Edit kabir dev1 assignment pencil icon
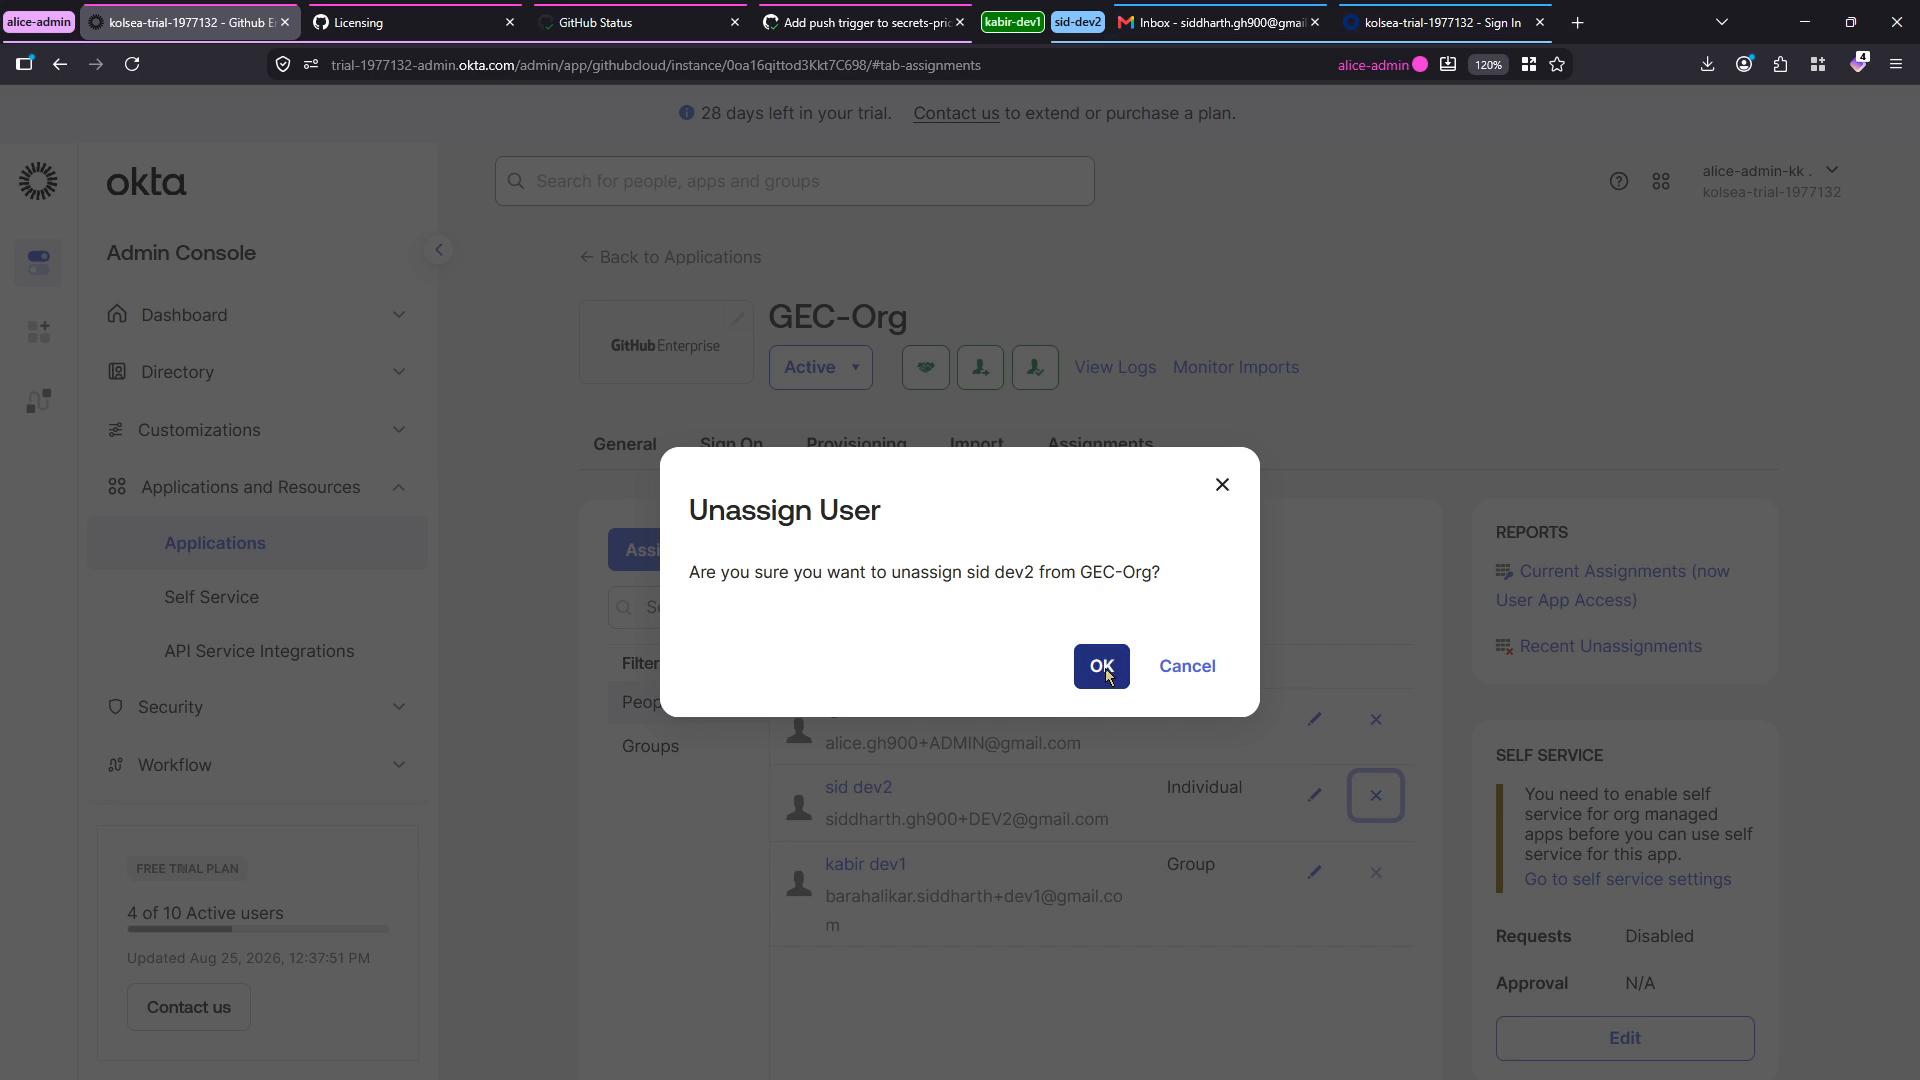1920x1080 pixels. click(x=1315, y=872)
